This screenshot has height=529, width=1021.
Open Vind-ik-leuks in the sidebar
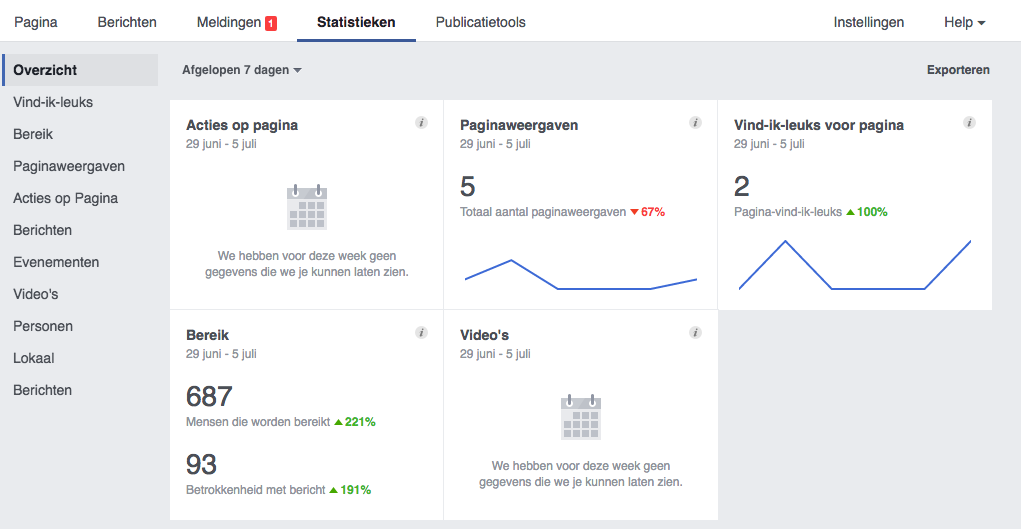pos(53,102)
